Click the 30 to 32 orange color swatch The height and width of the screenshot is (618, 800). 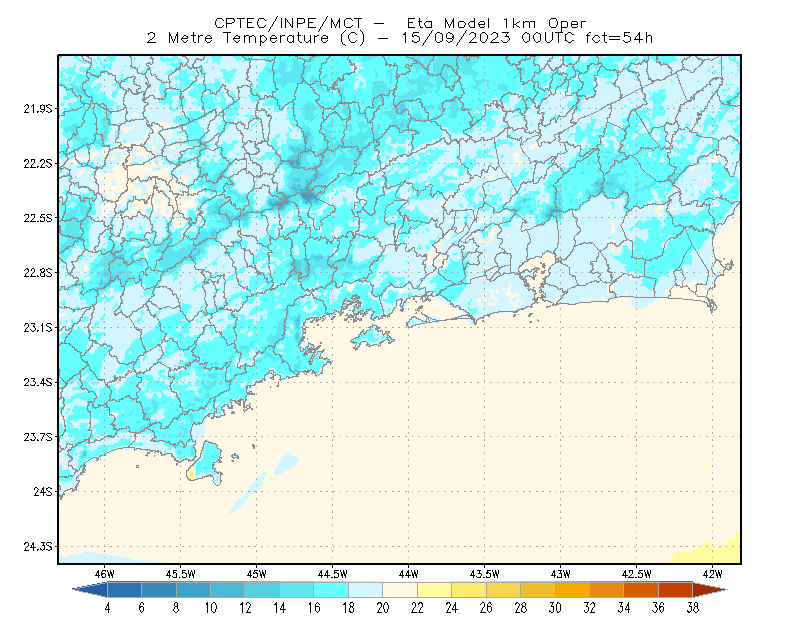(572, 590)
